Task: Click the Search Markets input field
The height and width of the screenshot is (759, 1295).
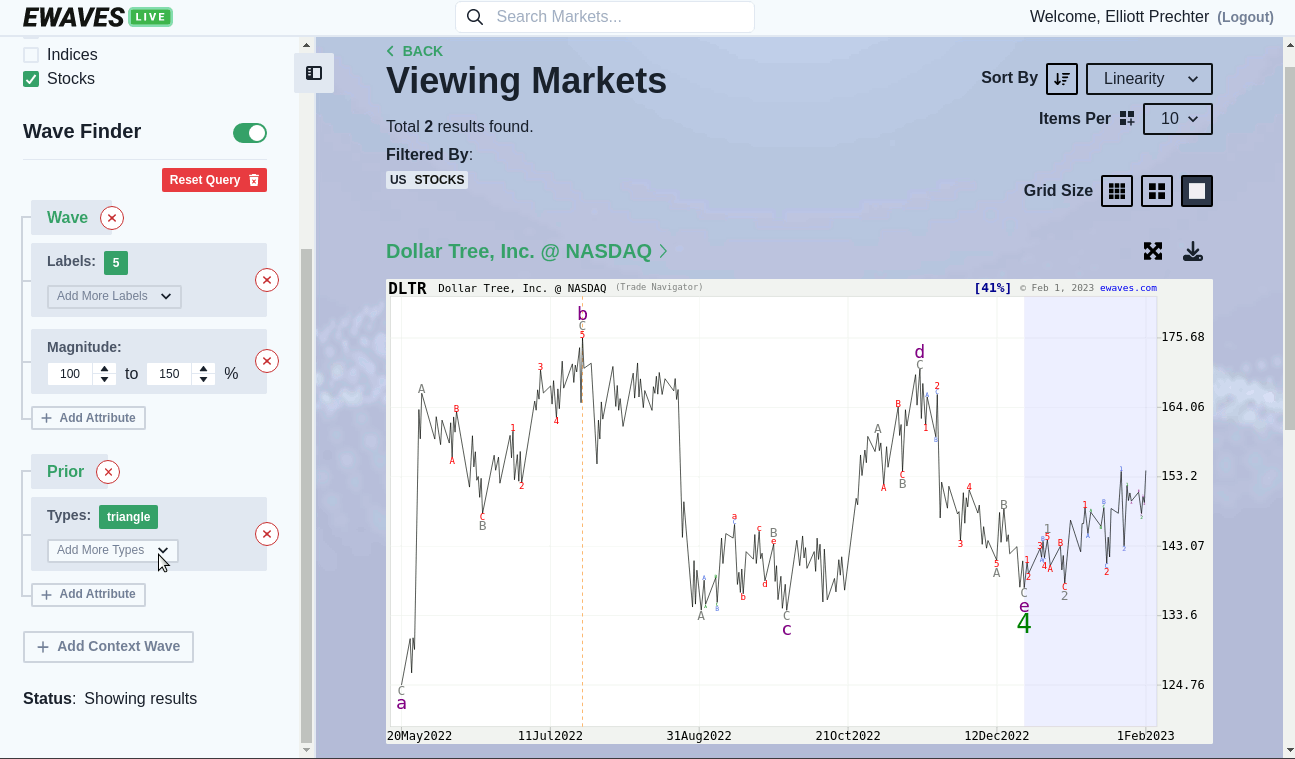Action: coord(604,17)
